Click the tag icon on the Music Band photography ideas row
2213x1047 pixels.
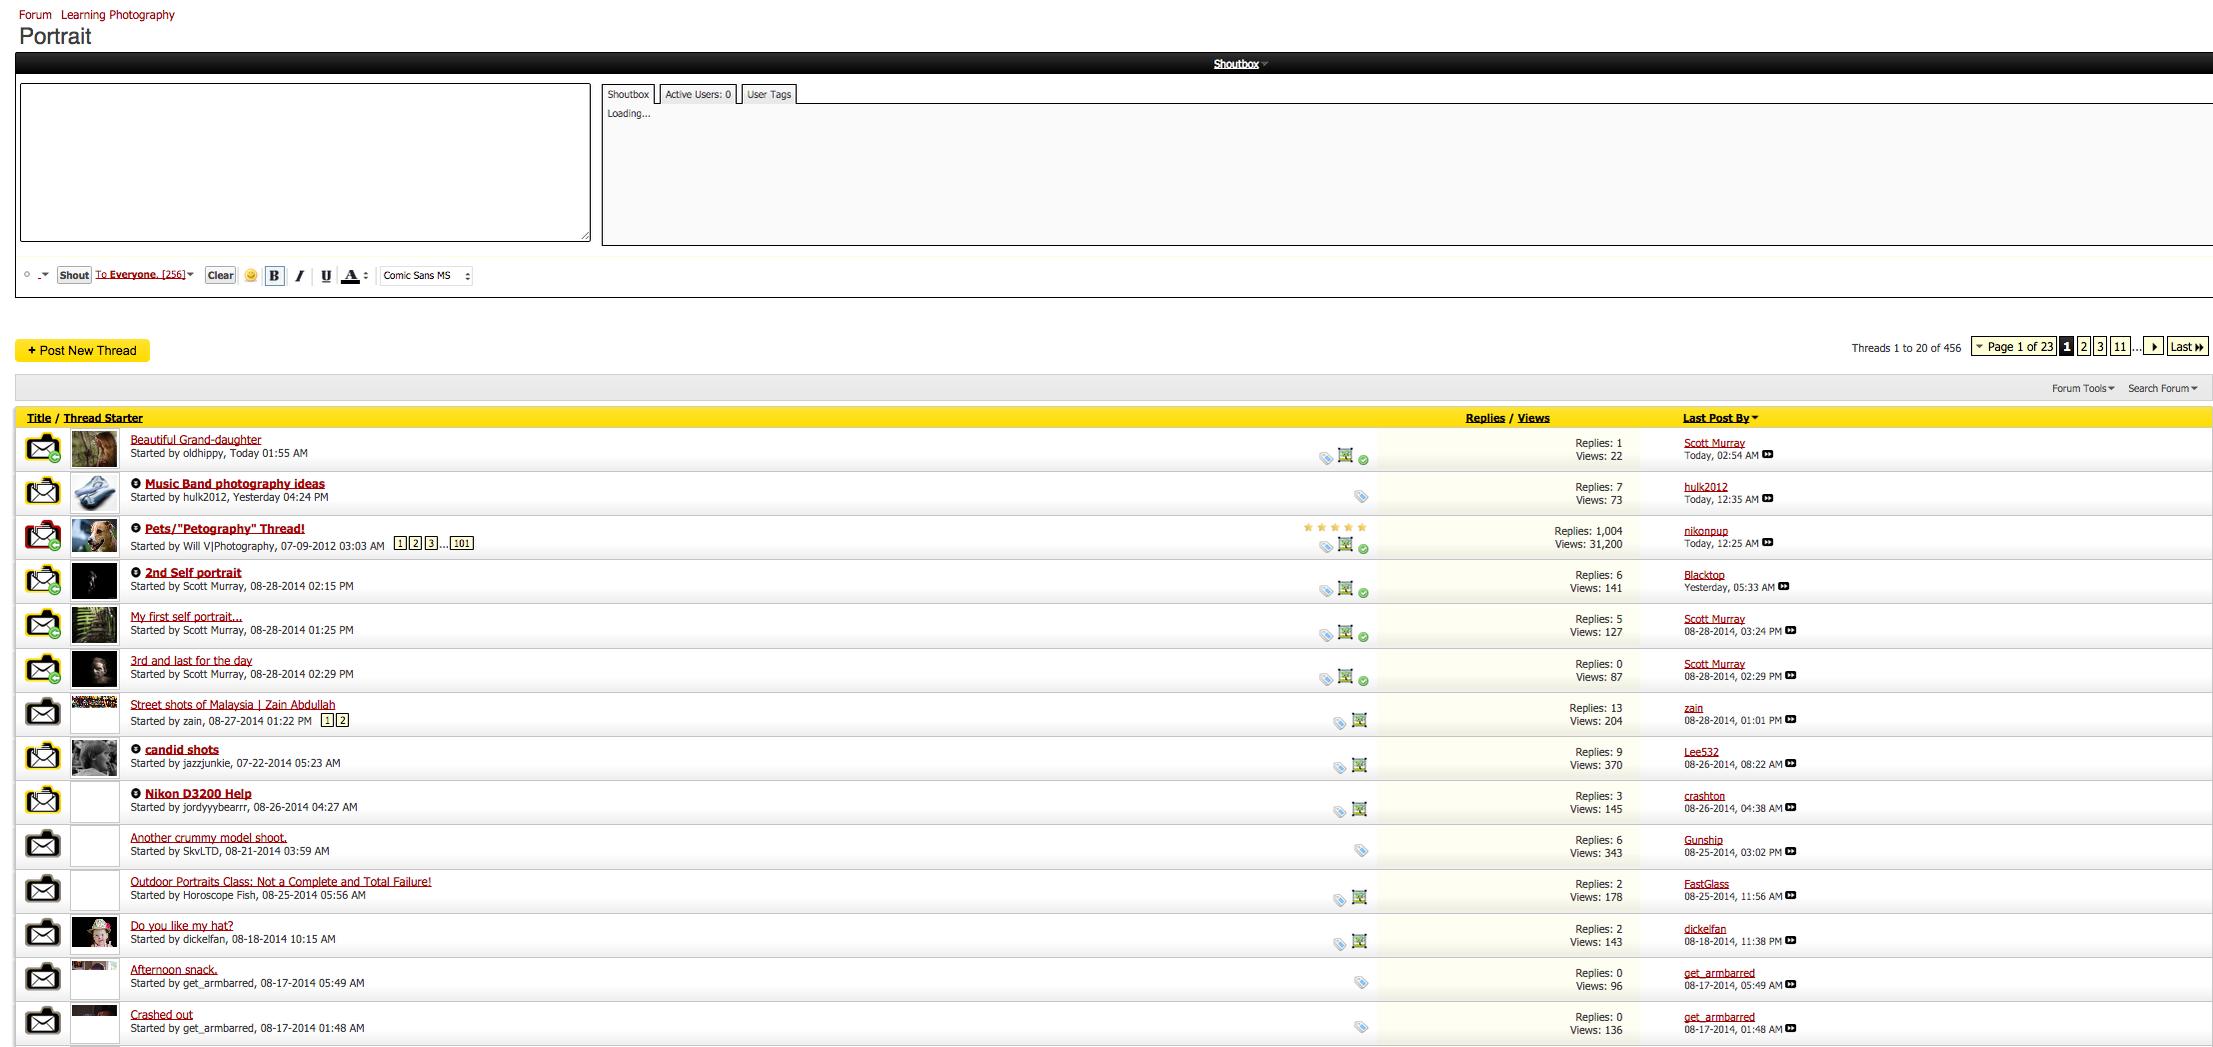(x=1360, y=496)
